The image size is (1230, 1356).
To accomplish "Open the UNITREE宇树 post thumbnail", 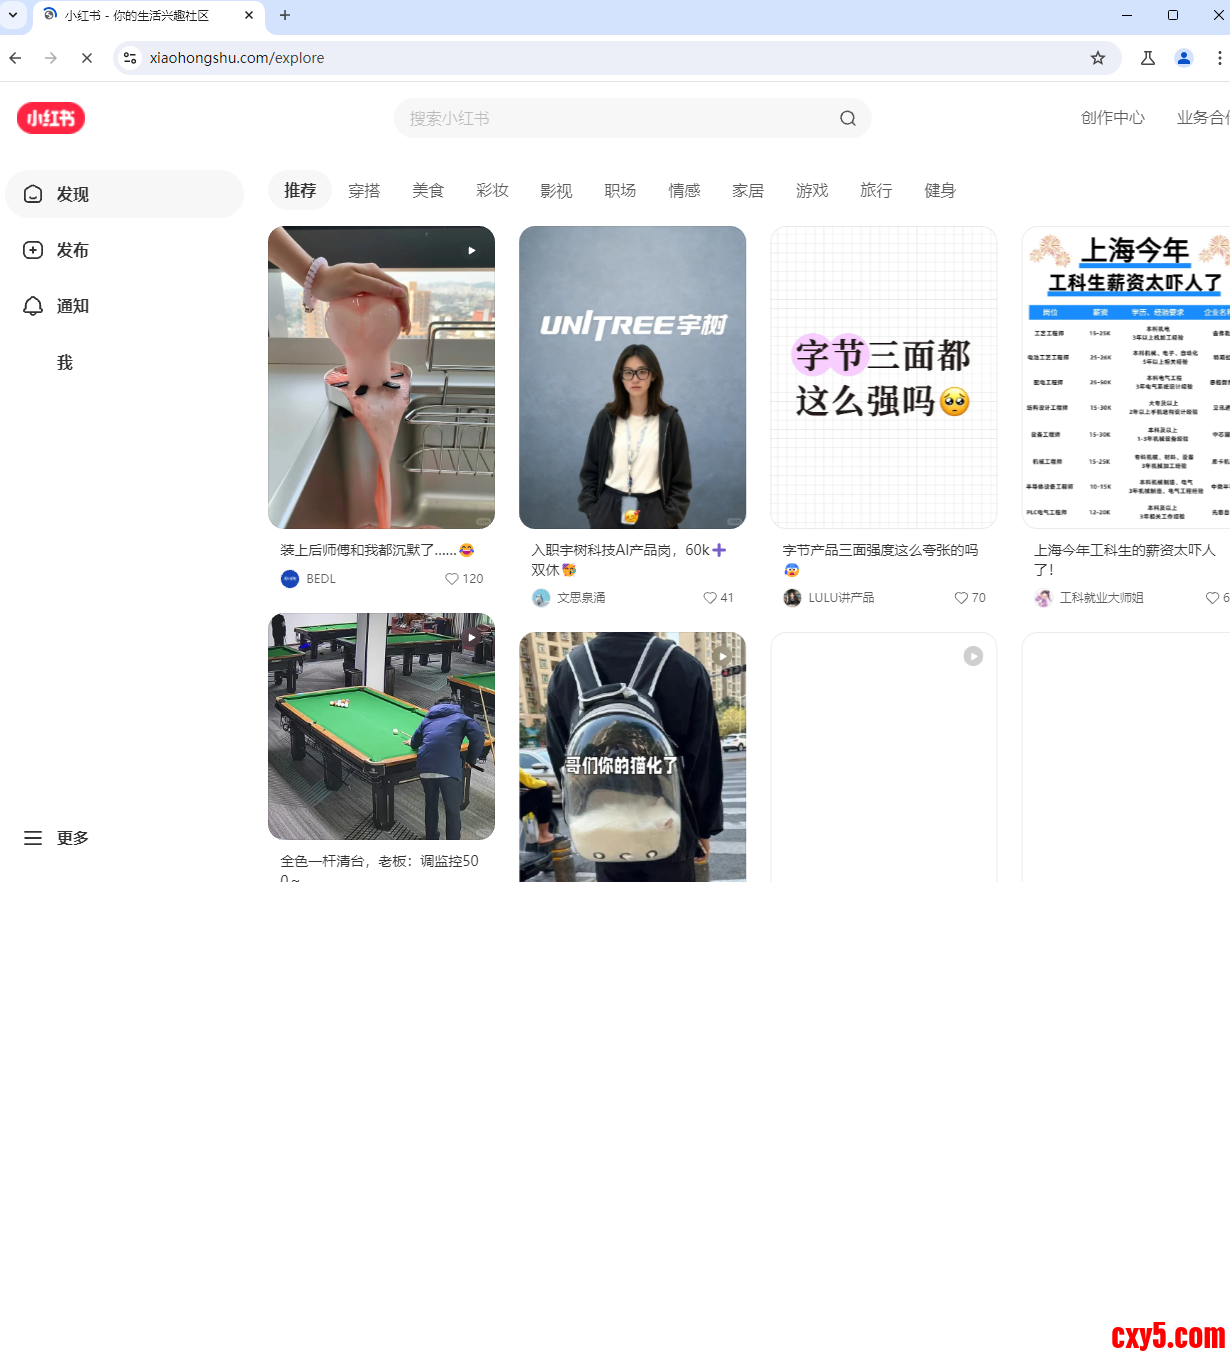I will click(632, 377).
